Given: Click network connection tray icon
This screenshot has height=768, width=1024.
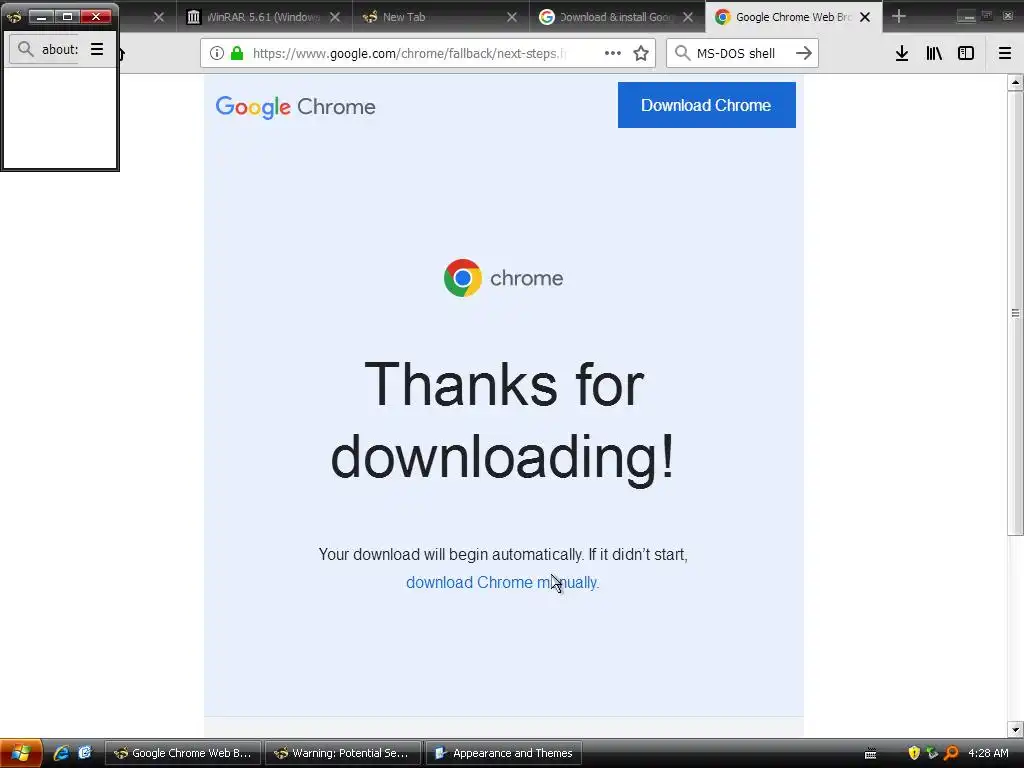Looking at the screenshot, I should (933, 753).
